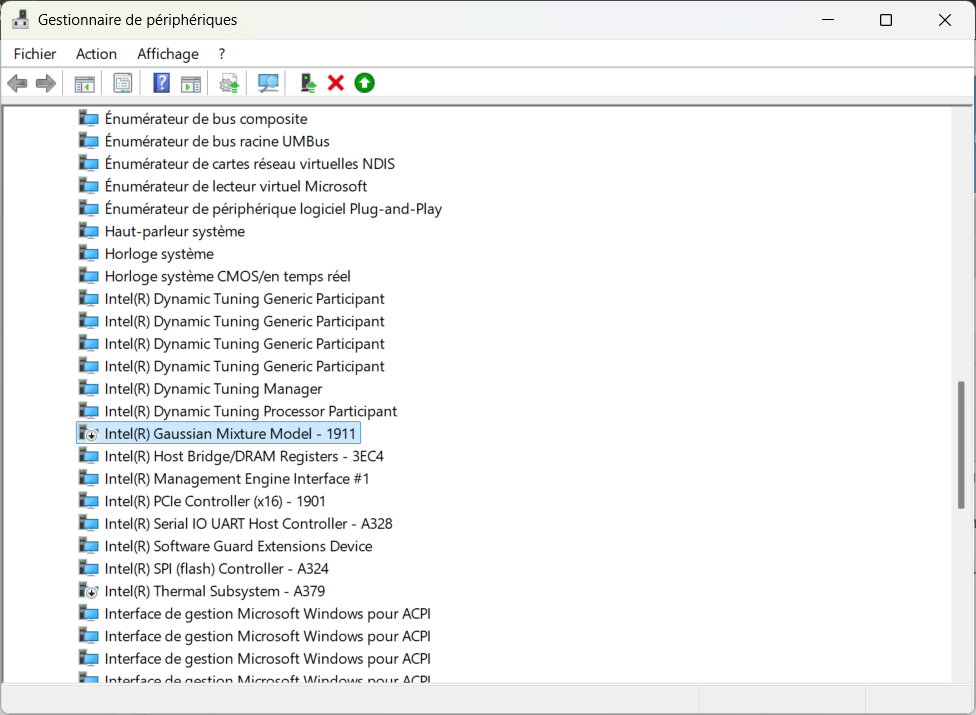The width and height of the screenshot is (976, 715).
Task: Select Énumérateur de cartes réseau virtuelles NDIS
Action: 250,164
